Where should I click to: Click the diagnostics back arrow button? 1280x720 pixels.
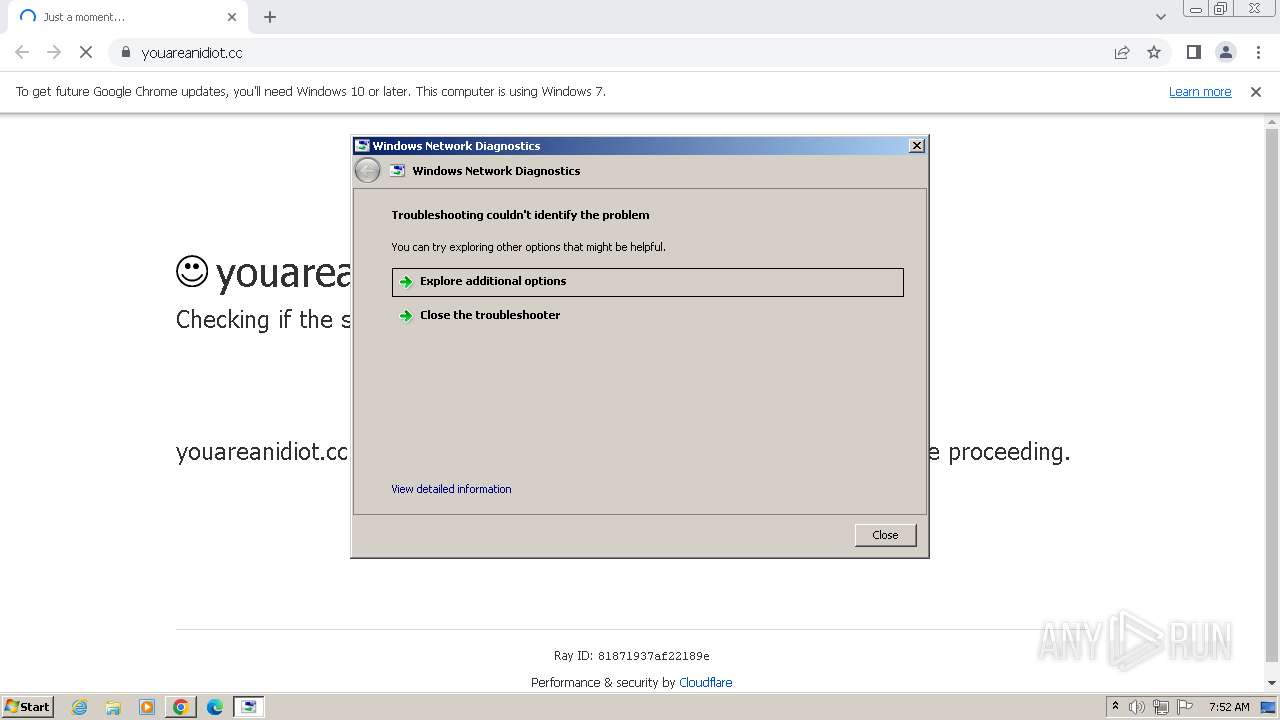coord(367,171)
